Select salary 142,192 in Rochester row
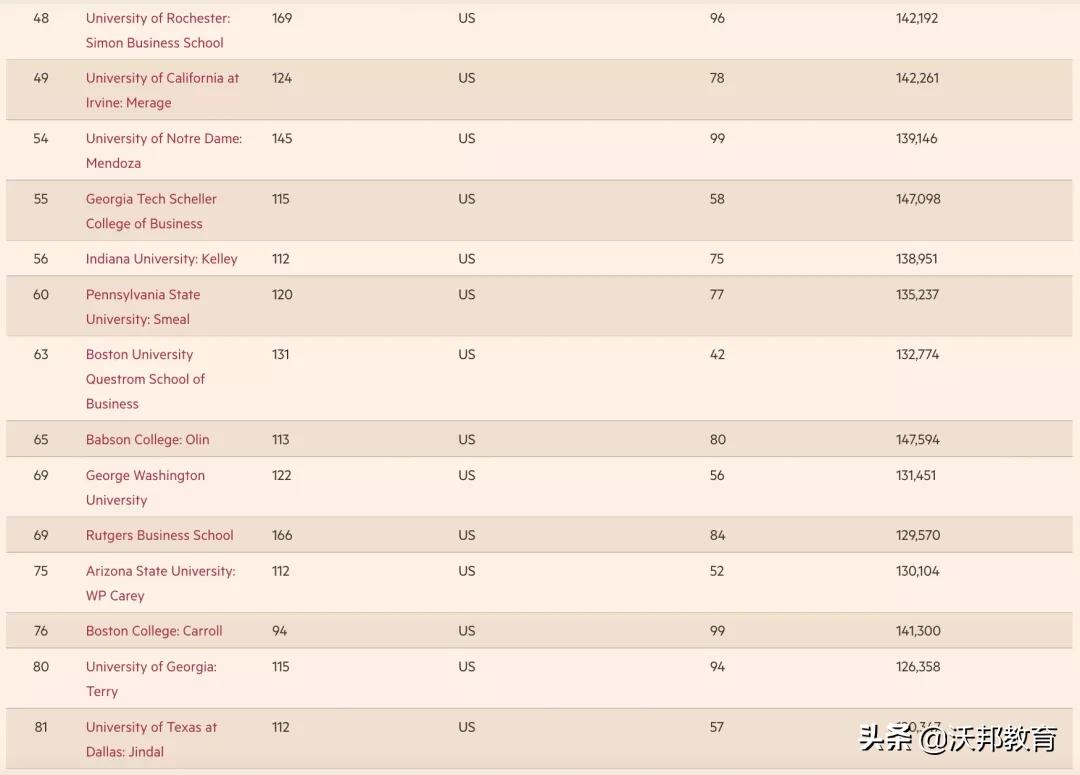This screenshot has width=1080, height=775. (917, 19)
